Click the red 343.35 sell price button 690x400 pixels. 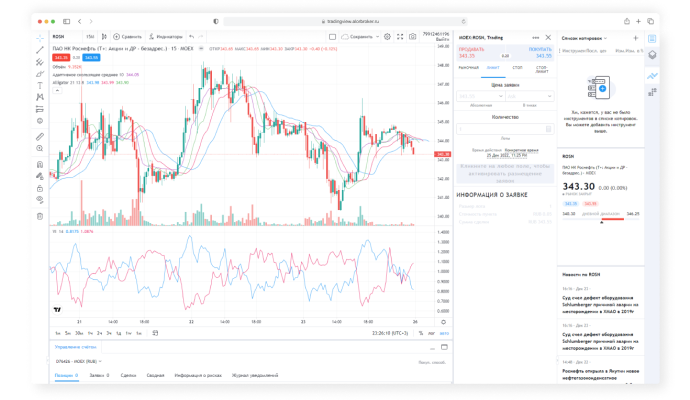[x=61, y=57]
